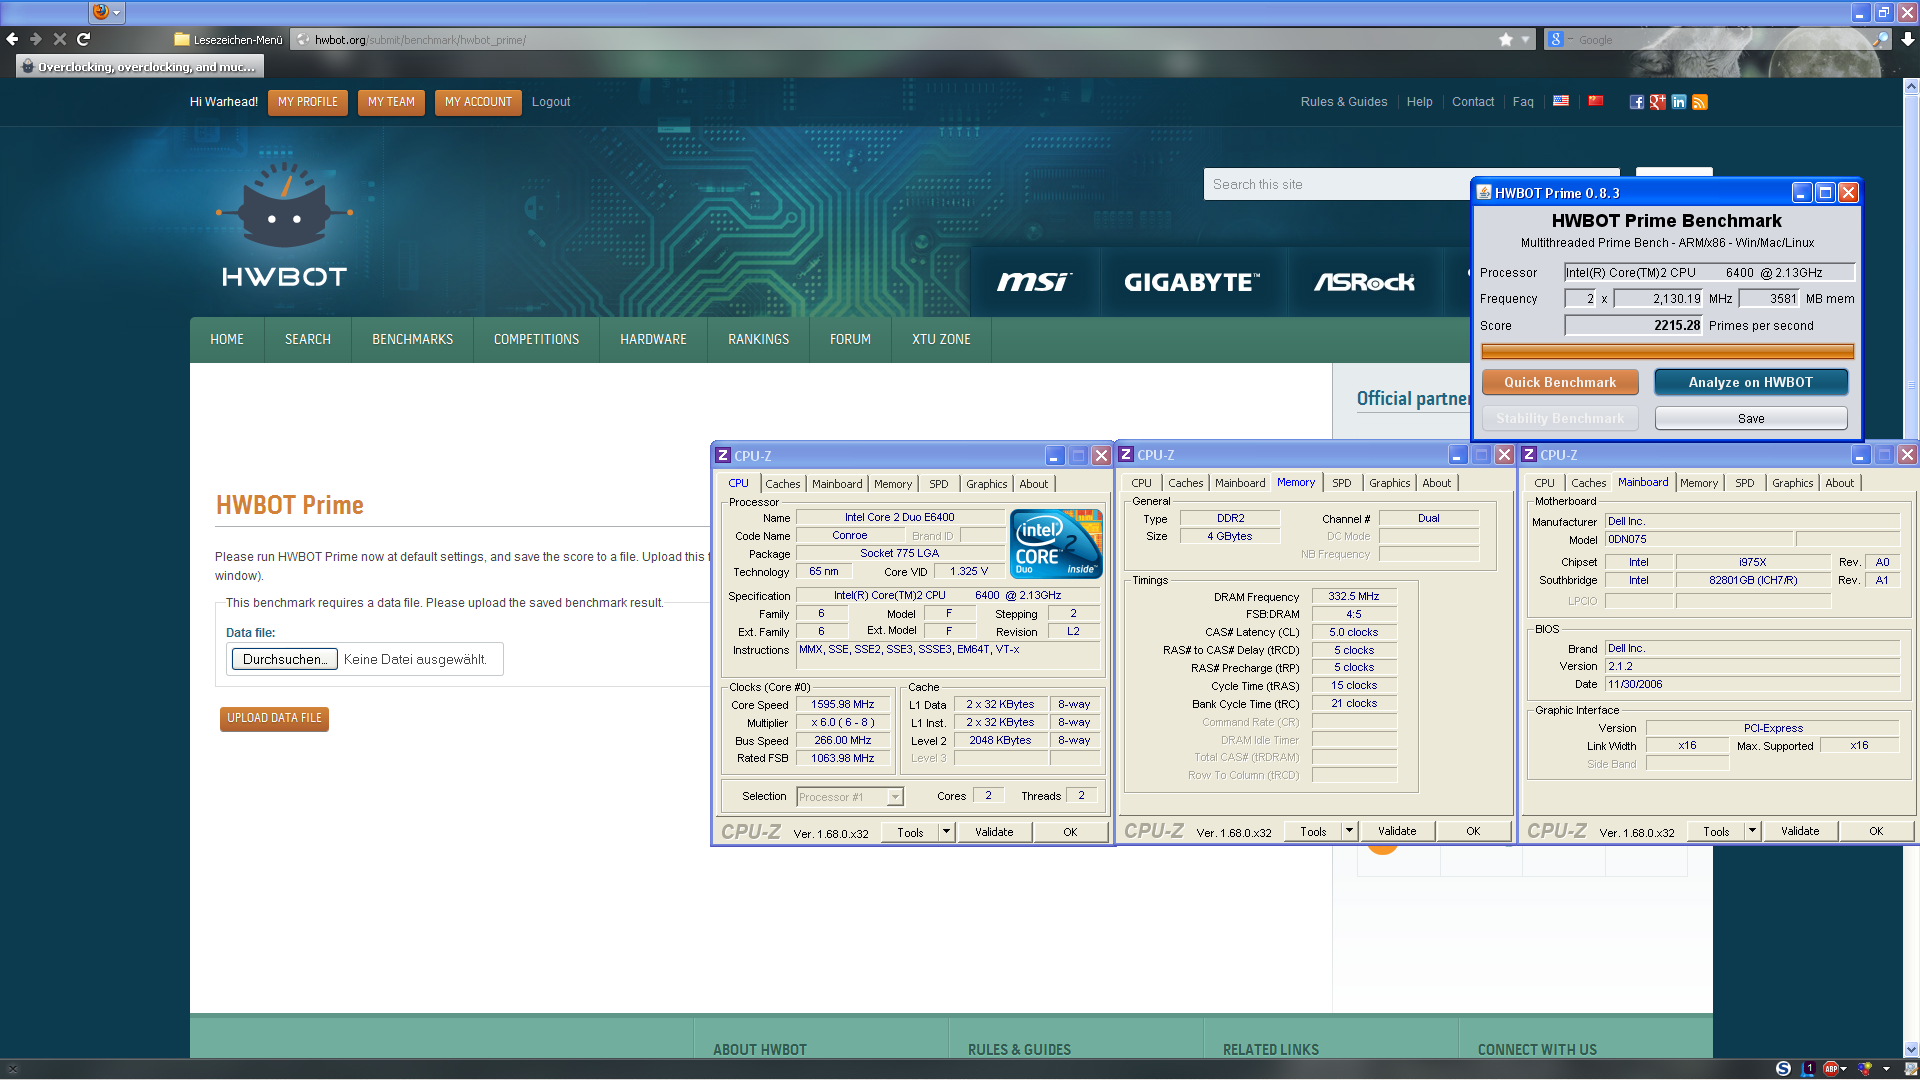Open the colored balls addon dropdown arrow
The height and width of the screenshot is (1080, 1920).
click(x=1886, y=1069)
